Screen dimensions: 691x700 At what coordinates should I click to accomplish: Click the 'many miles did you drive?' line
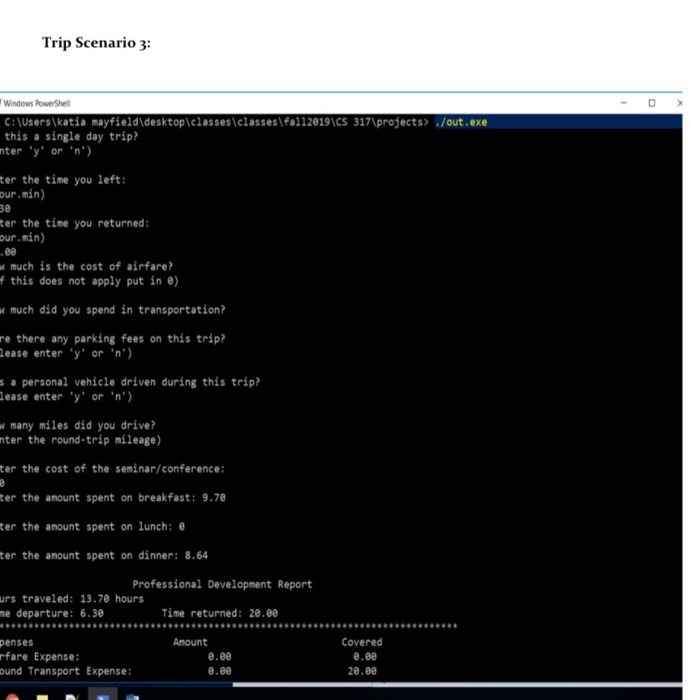click(83, 425)
